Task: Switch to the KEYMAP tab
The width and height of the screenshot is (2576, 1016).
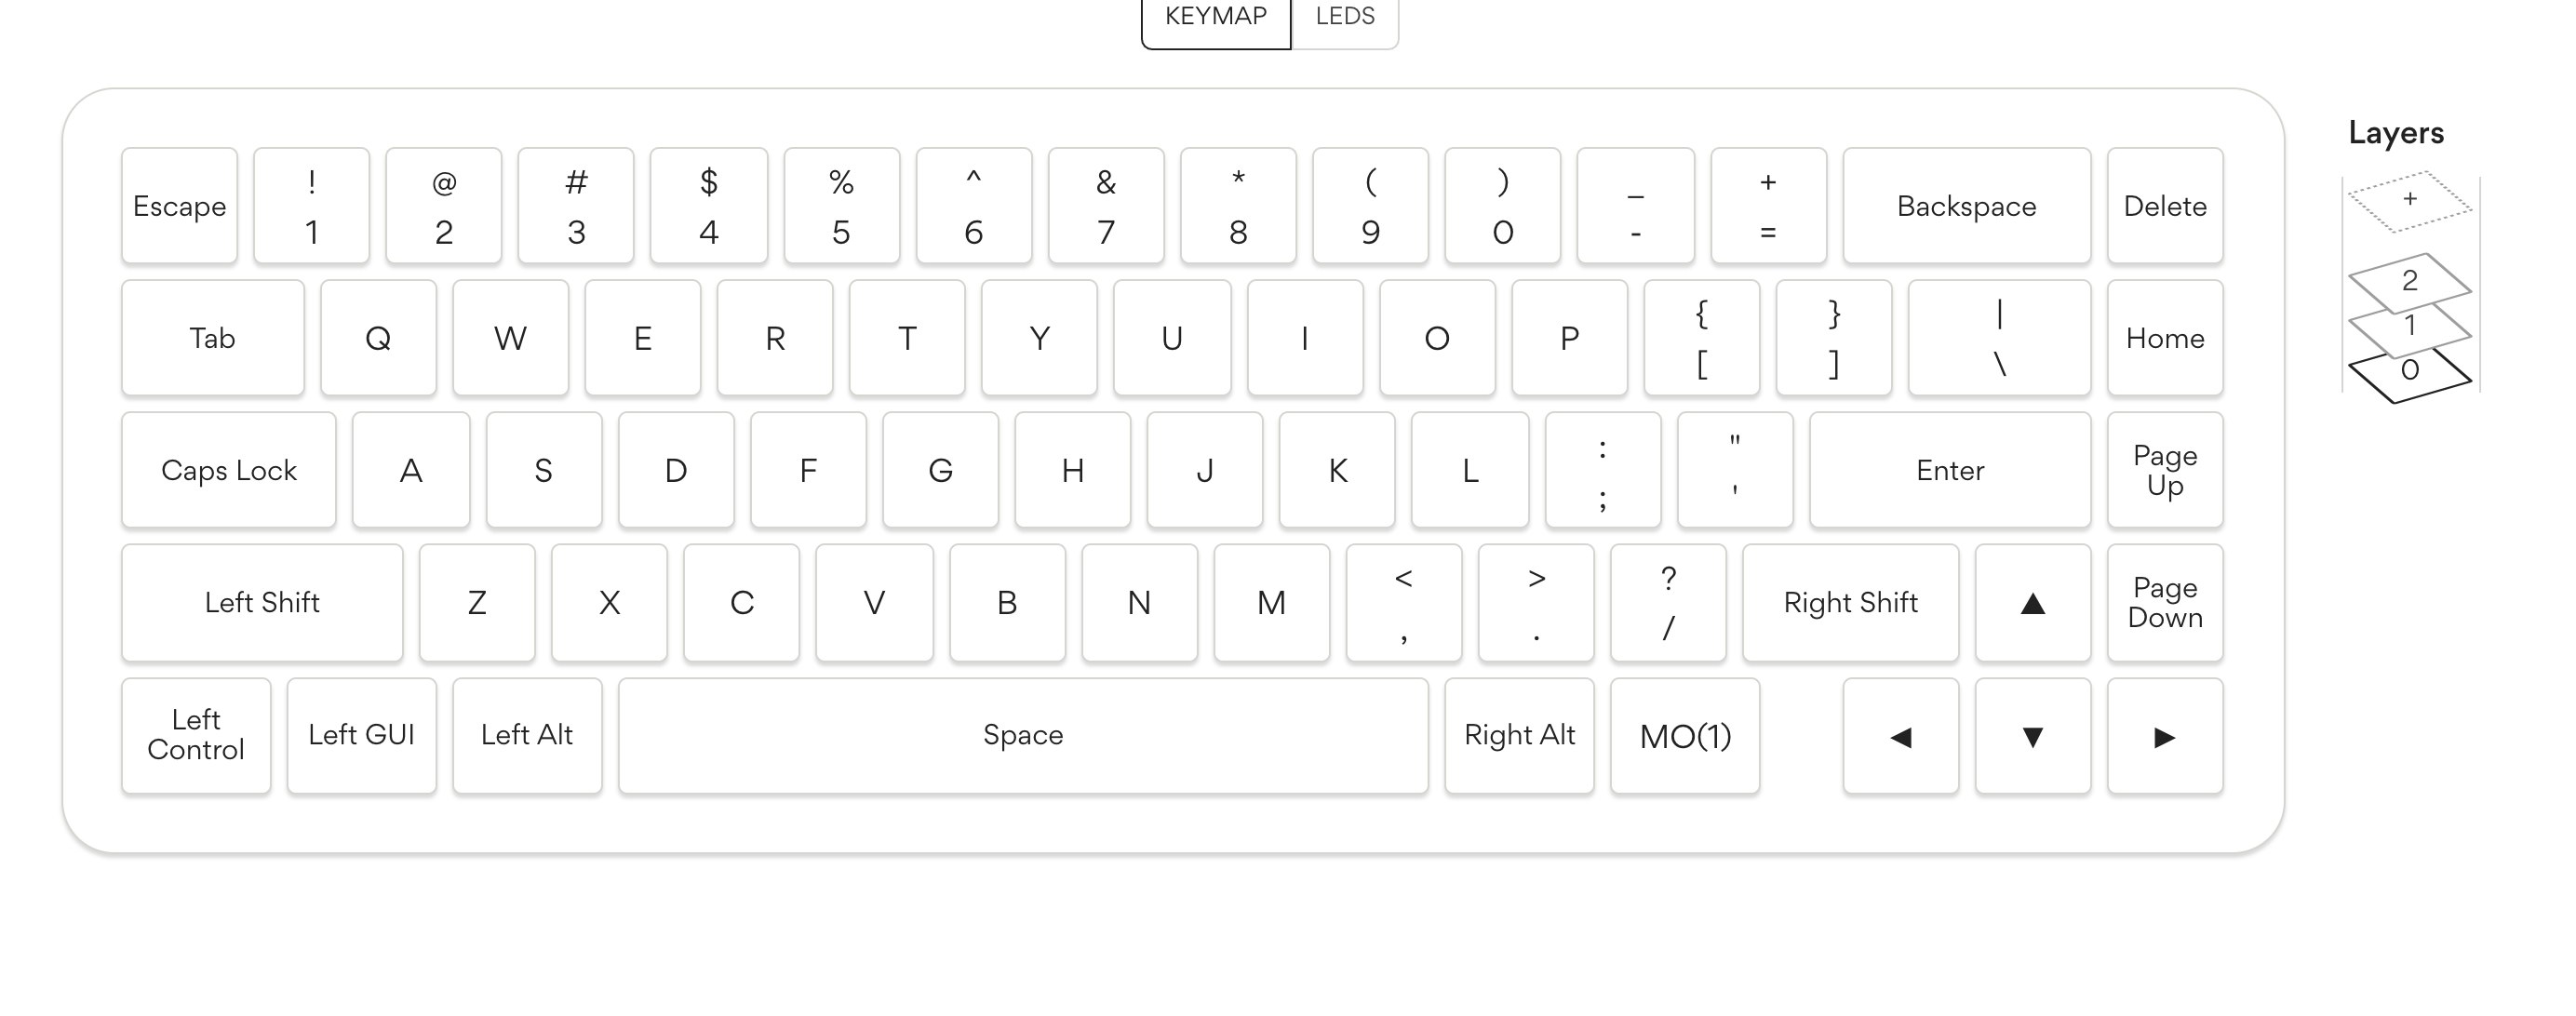Action: coord(1215,17)
